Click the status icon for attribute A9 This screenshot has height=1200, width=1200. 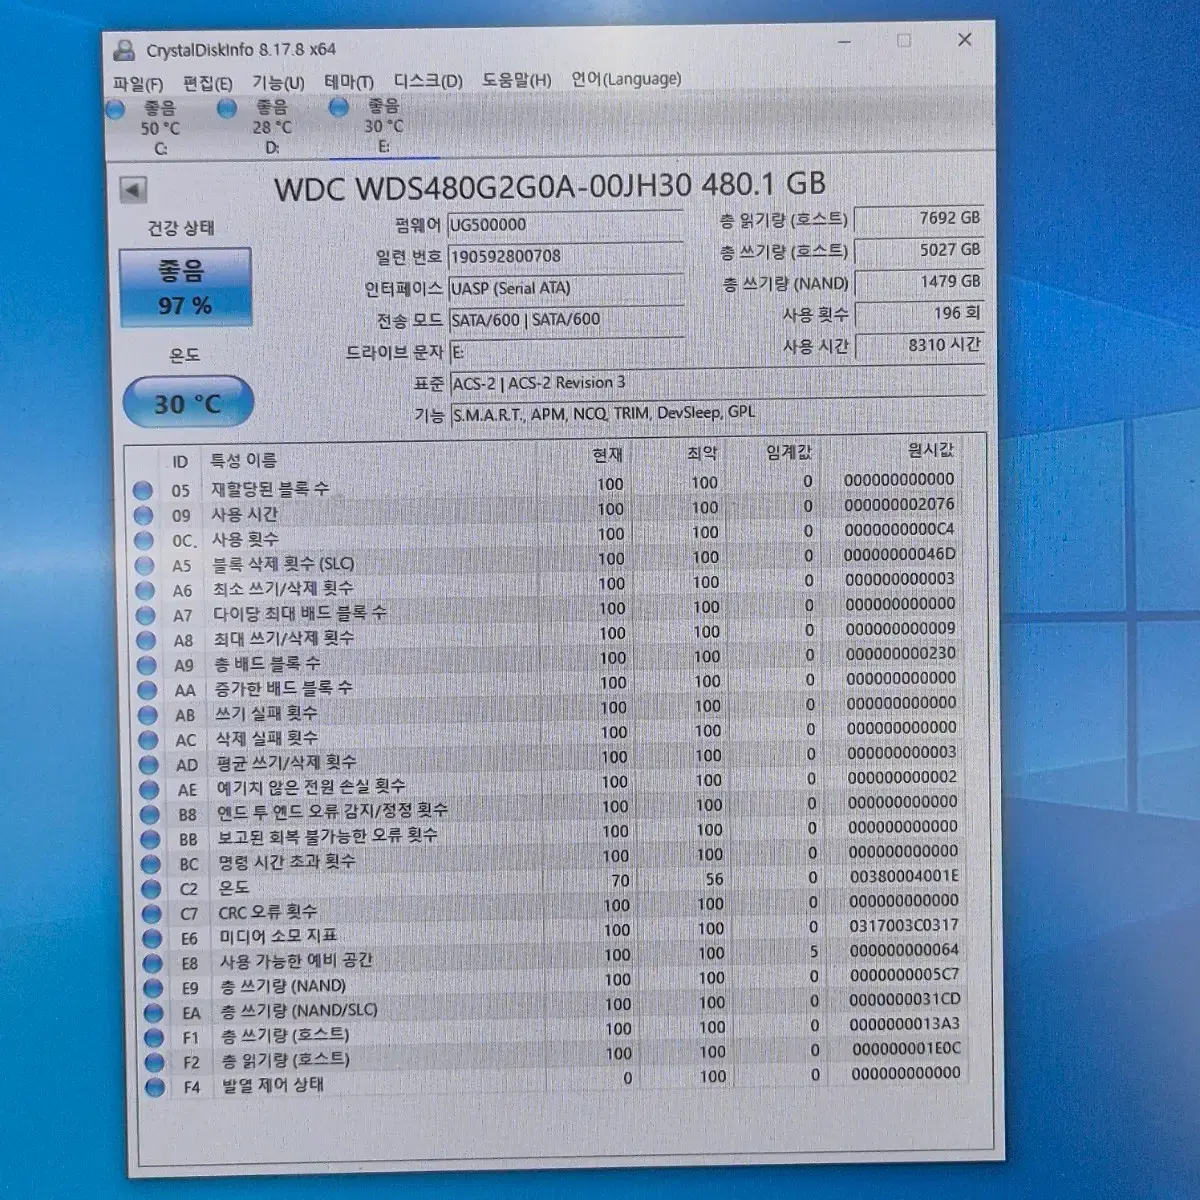click(147, 665)
